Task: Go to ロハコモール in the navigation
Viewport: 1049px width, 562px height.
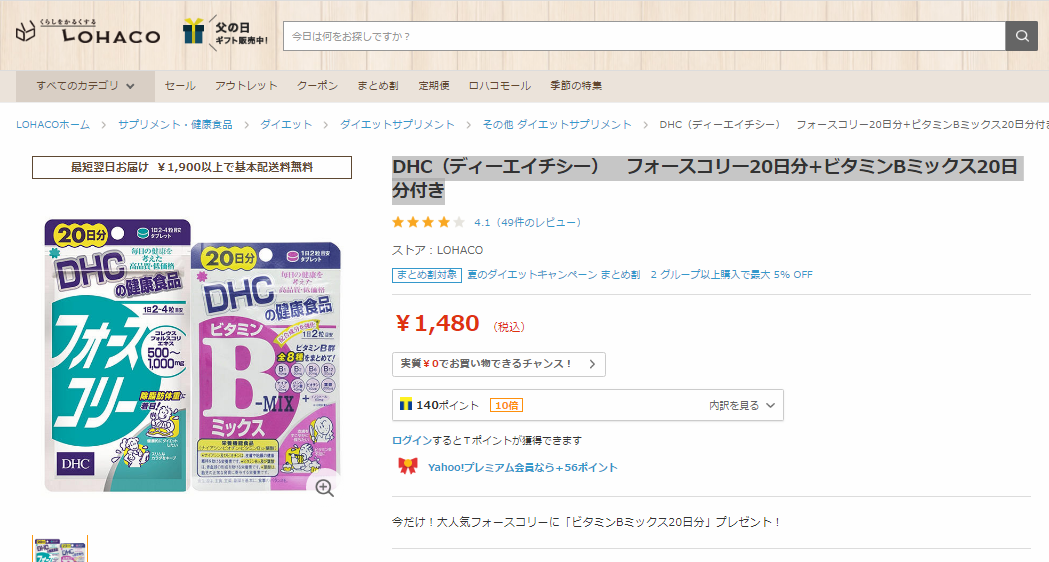Action: (x=500, y=86)
